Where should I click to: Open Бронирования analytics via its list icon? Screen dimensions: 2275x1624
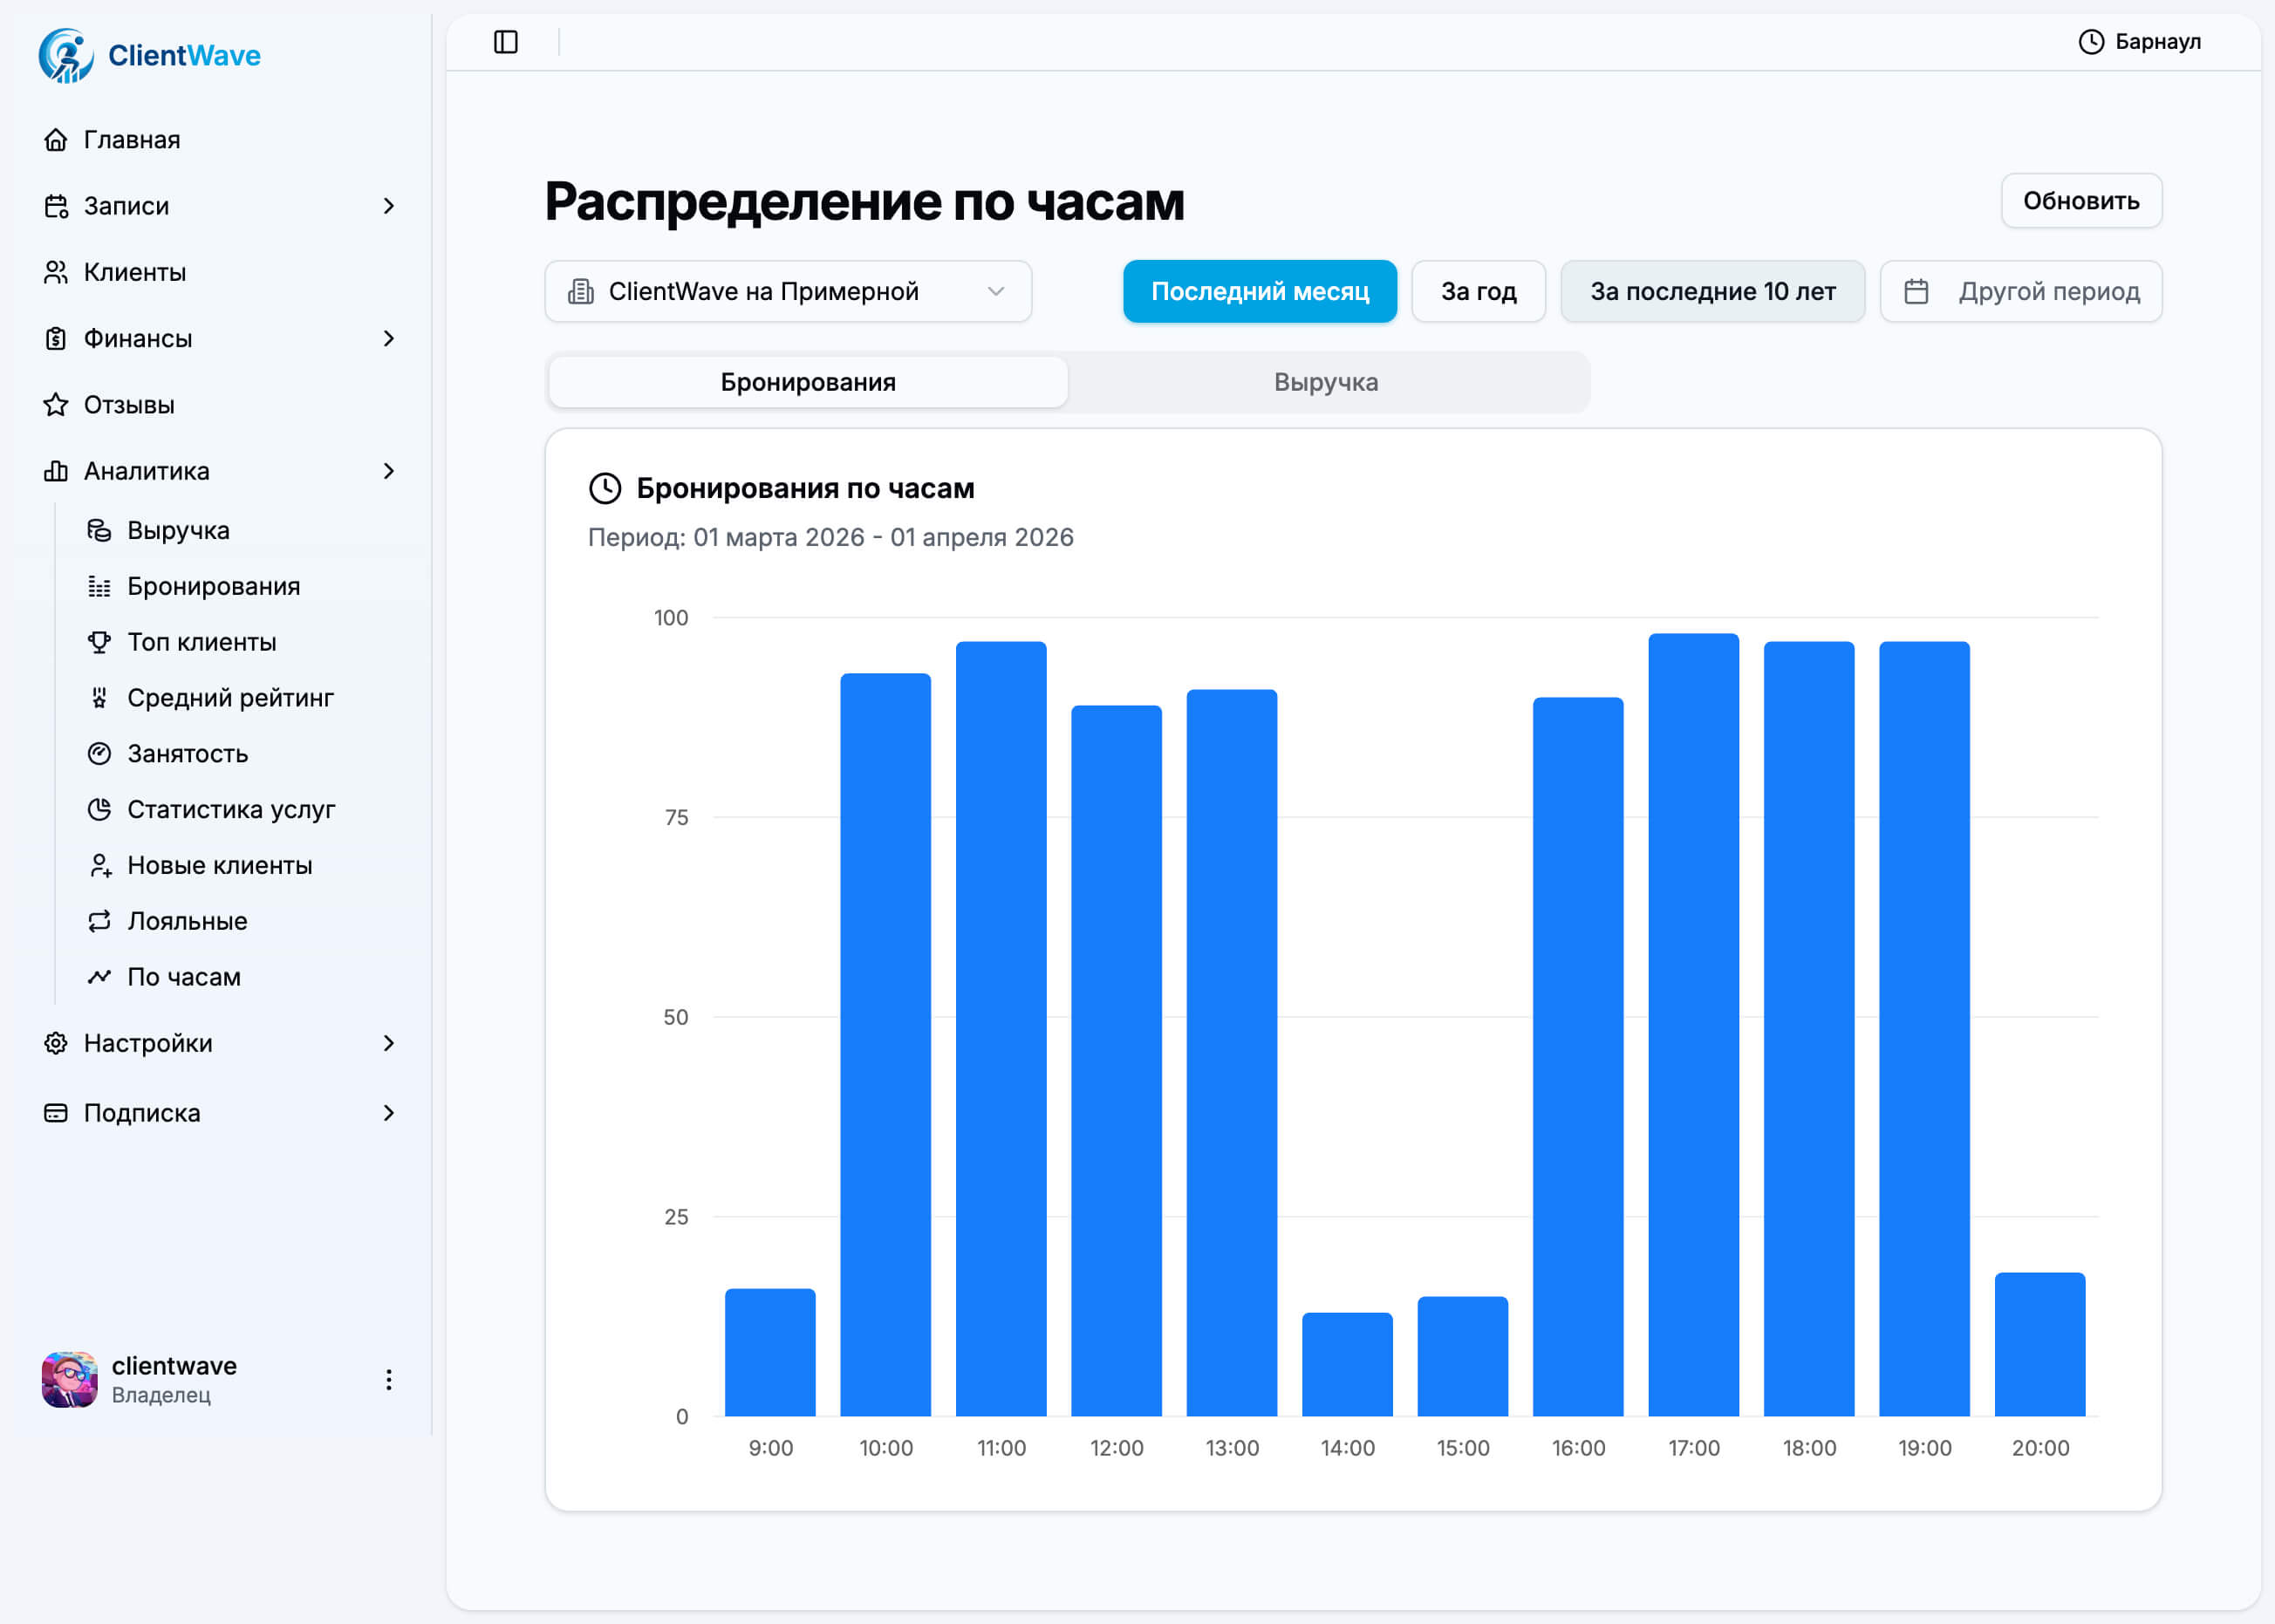[x=100, y=587]
